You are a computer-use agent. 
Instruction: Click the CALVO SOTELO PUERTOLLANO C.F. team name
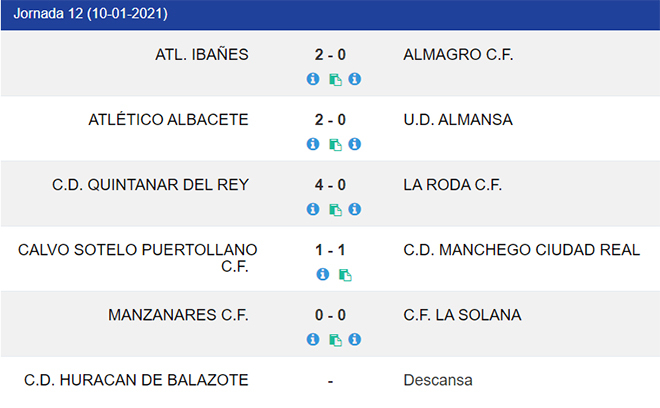[137, 258]
